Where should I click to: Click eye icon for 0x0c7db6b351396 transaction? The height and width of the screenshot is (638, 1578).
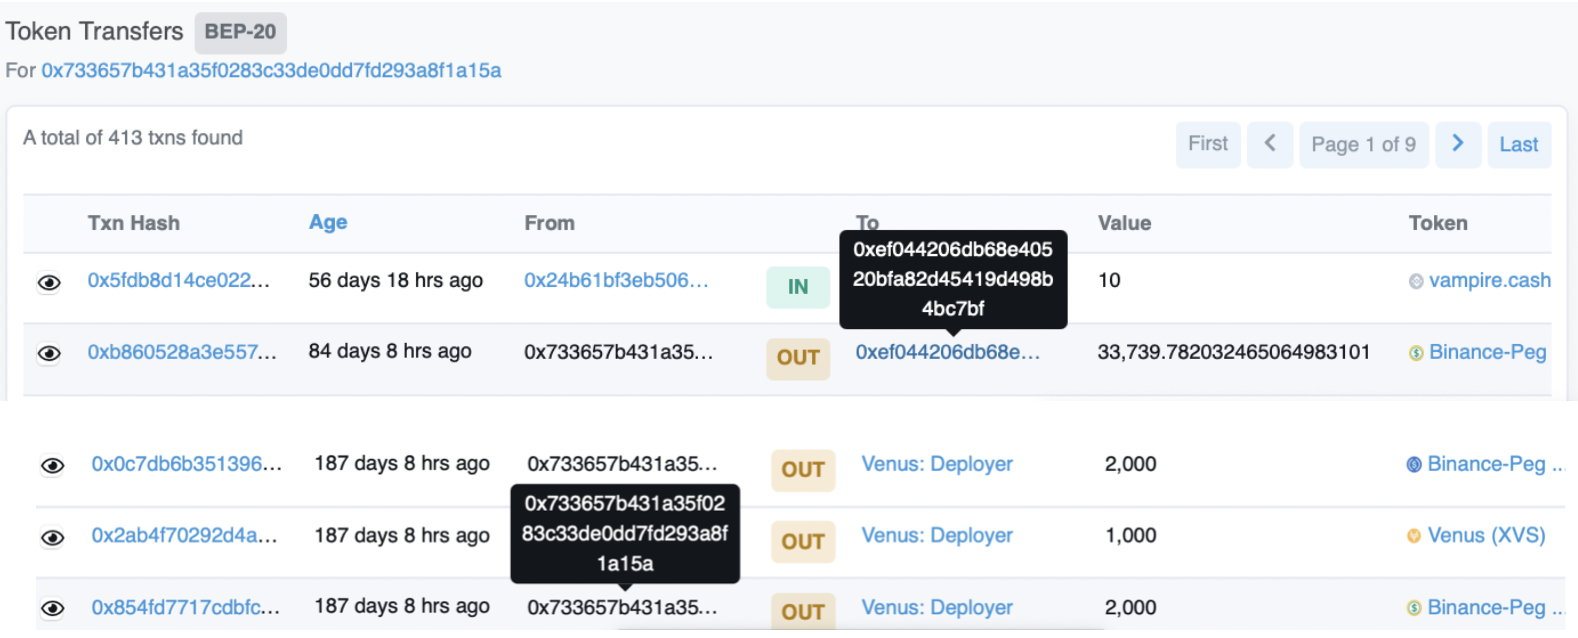tap(53, 466)
